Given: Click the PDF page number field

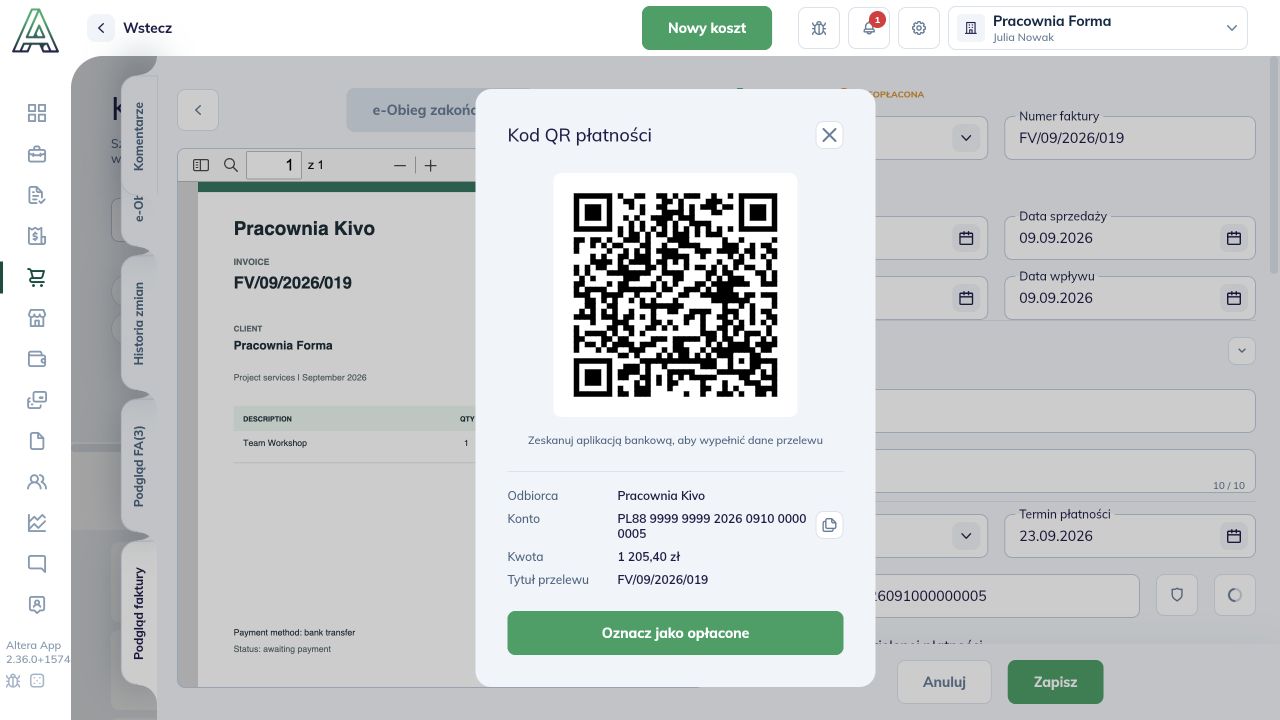Looking at the screenshot, I should 274,165.
